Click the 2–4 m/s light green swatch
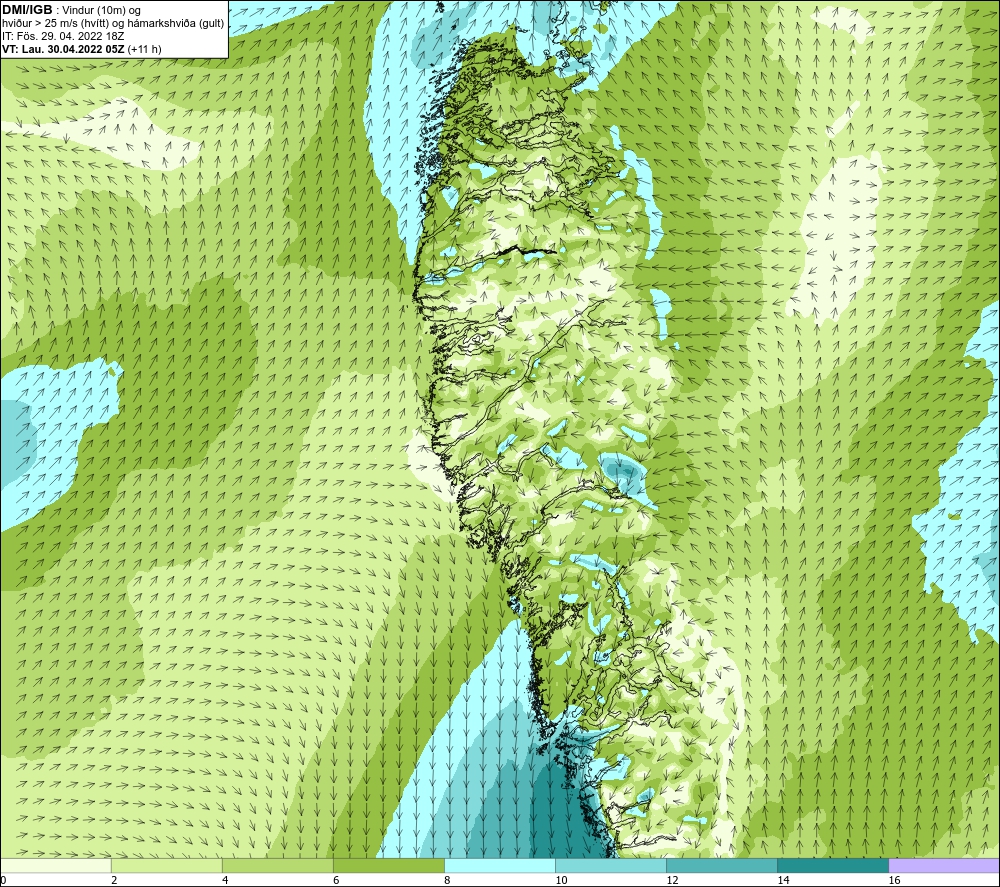1000x887 pixels. 166,865
